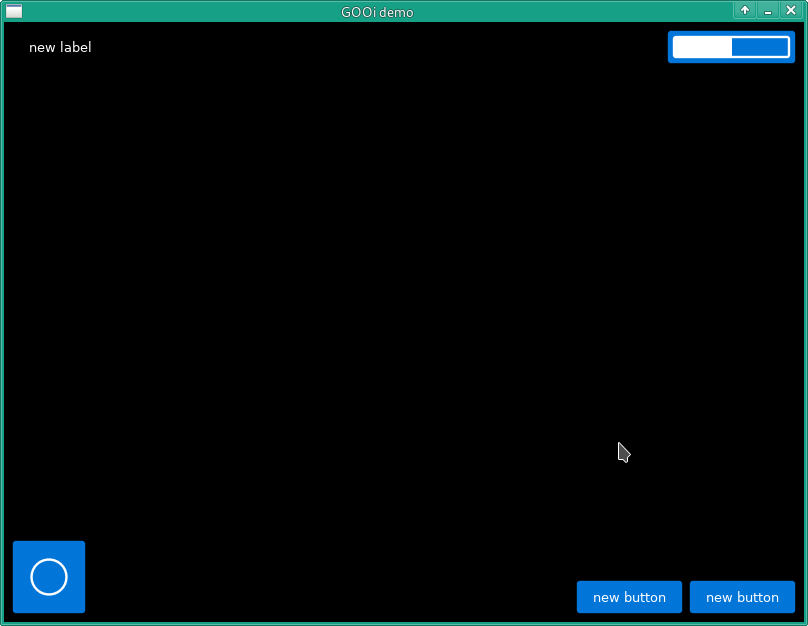Click the blue circle button
This screenshot has width=808, height=626.
49,577
